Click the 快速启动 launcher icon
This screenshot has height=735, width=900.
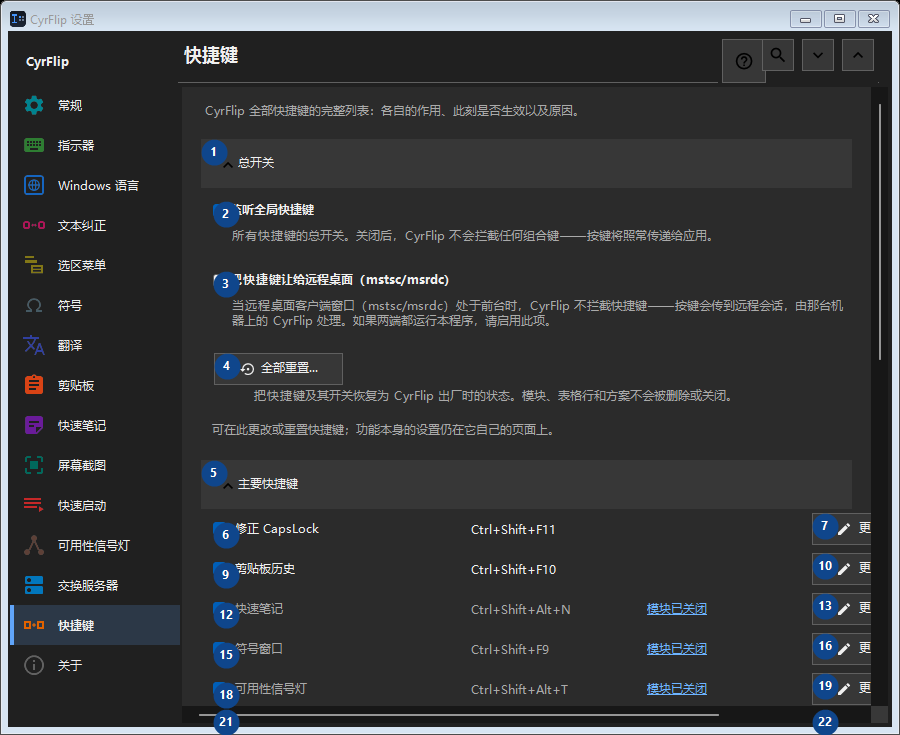coord(34,505)
